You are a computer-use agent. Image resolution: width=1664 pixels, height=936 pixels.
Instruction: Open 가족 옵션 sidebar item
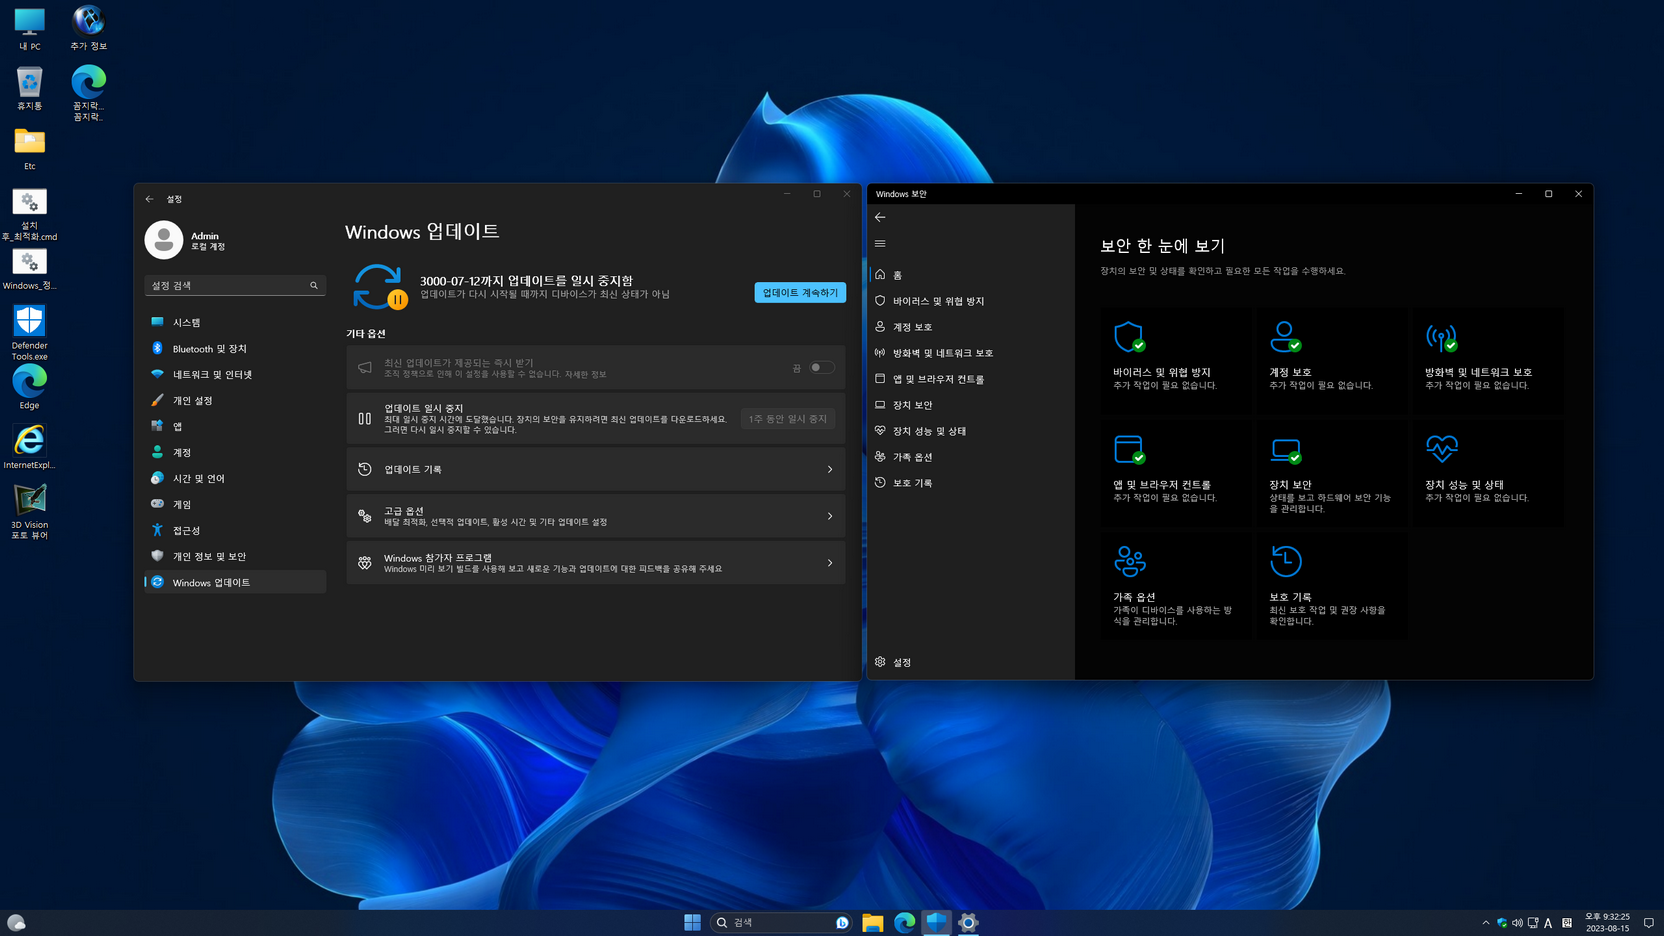(970, 457)
